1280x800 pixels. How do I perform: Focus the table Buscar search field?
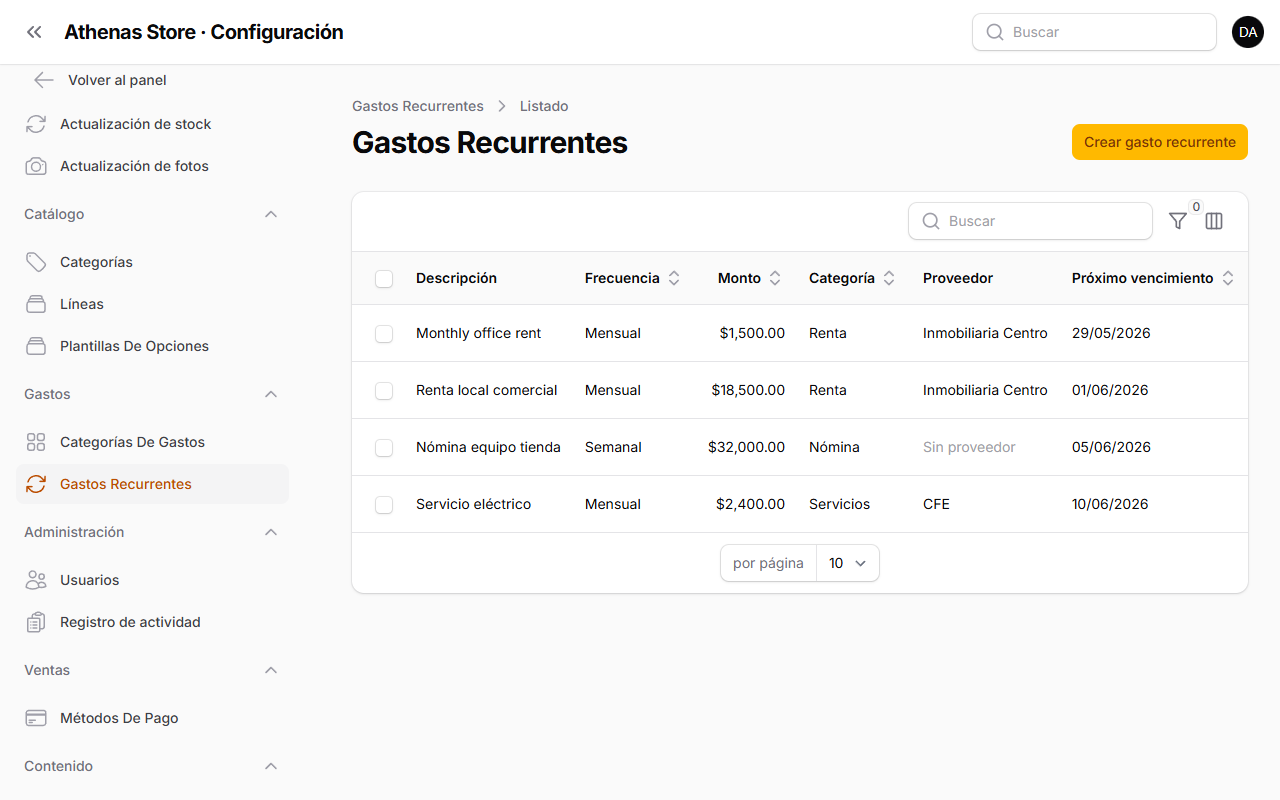pyautogui.click(x=1030, y=221)
